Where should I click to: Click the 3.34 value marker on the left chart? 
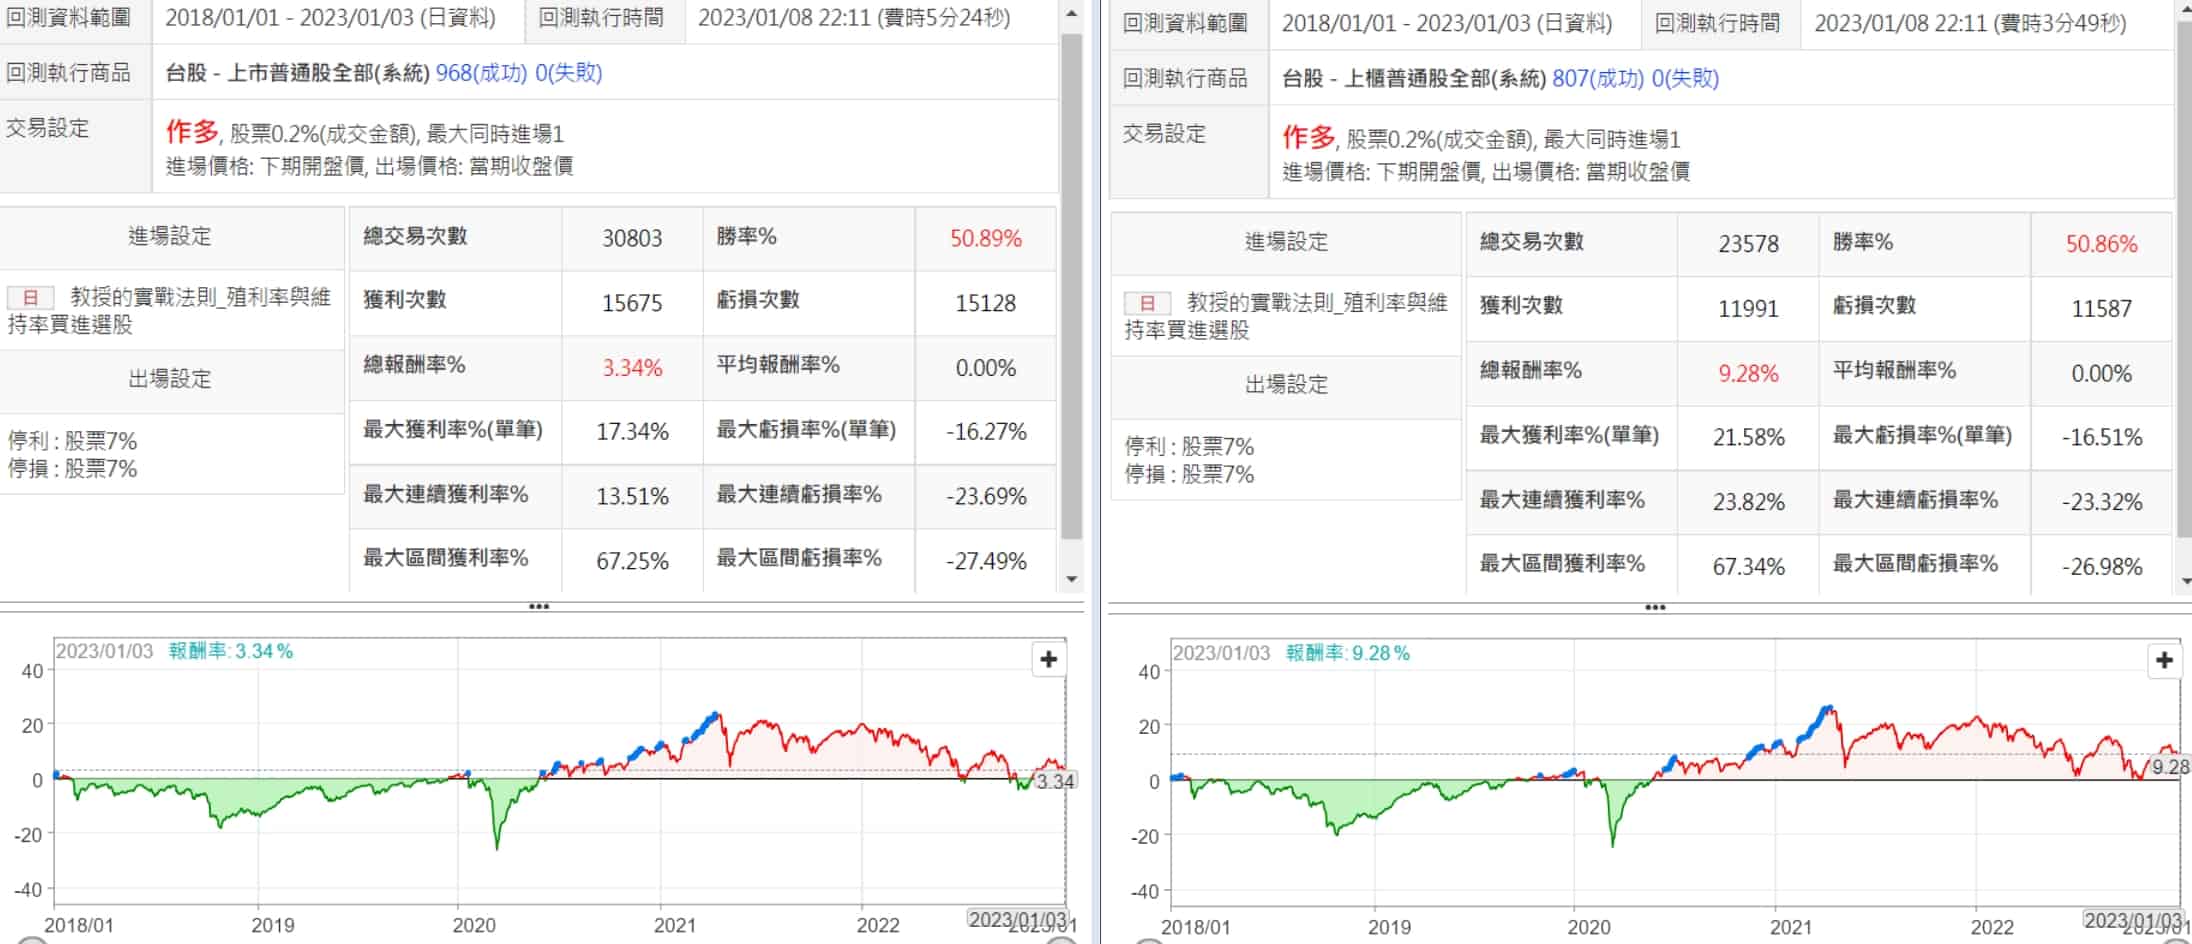pos(1055,782)
